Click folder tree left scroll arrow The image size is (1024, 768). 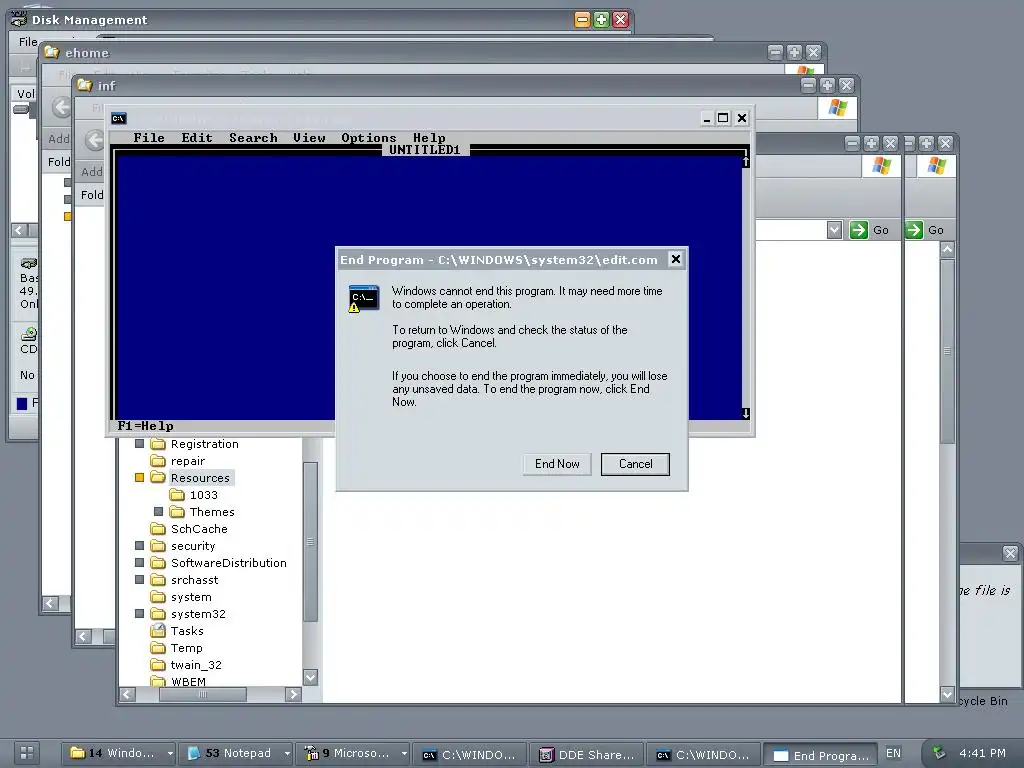128,694
